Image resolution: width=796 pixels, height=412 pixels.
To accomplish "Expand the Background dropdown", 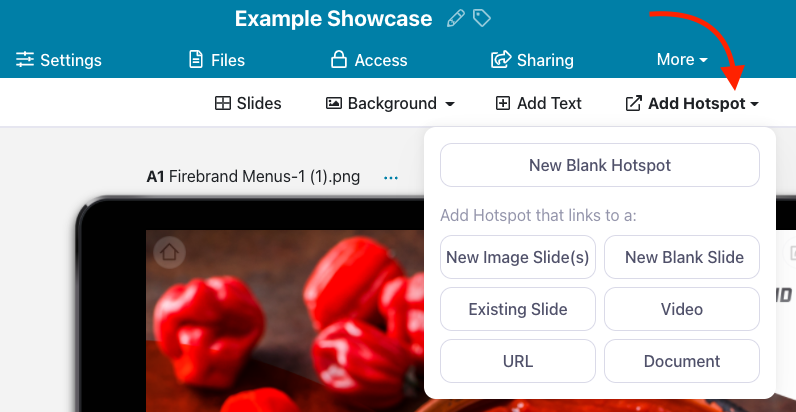I will (x=391, y=103).
